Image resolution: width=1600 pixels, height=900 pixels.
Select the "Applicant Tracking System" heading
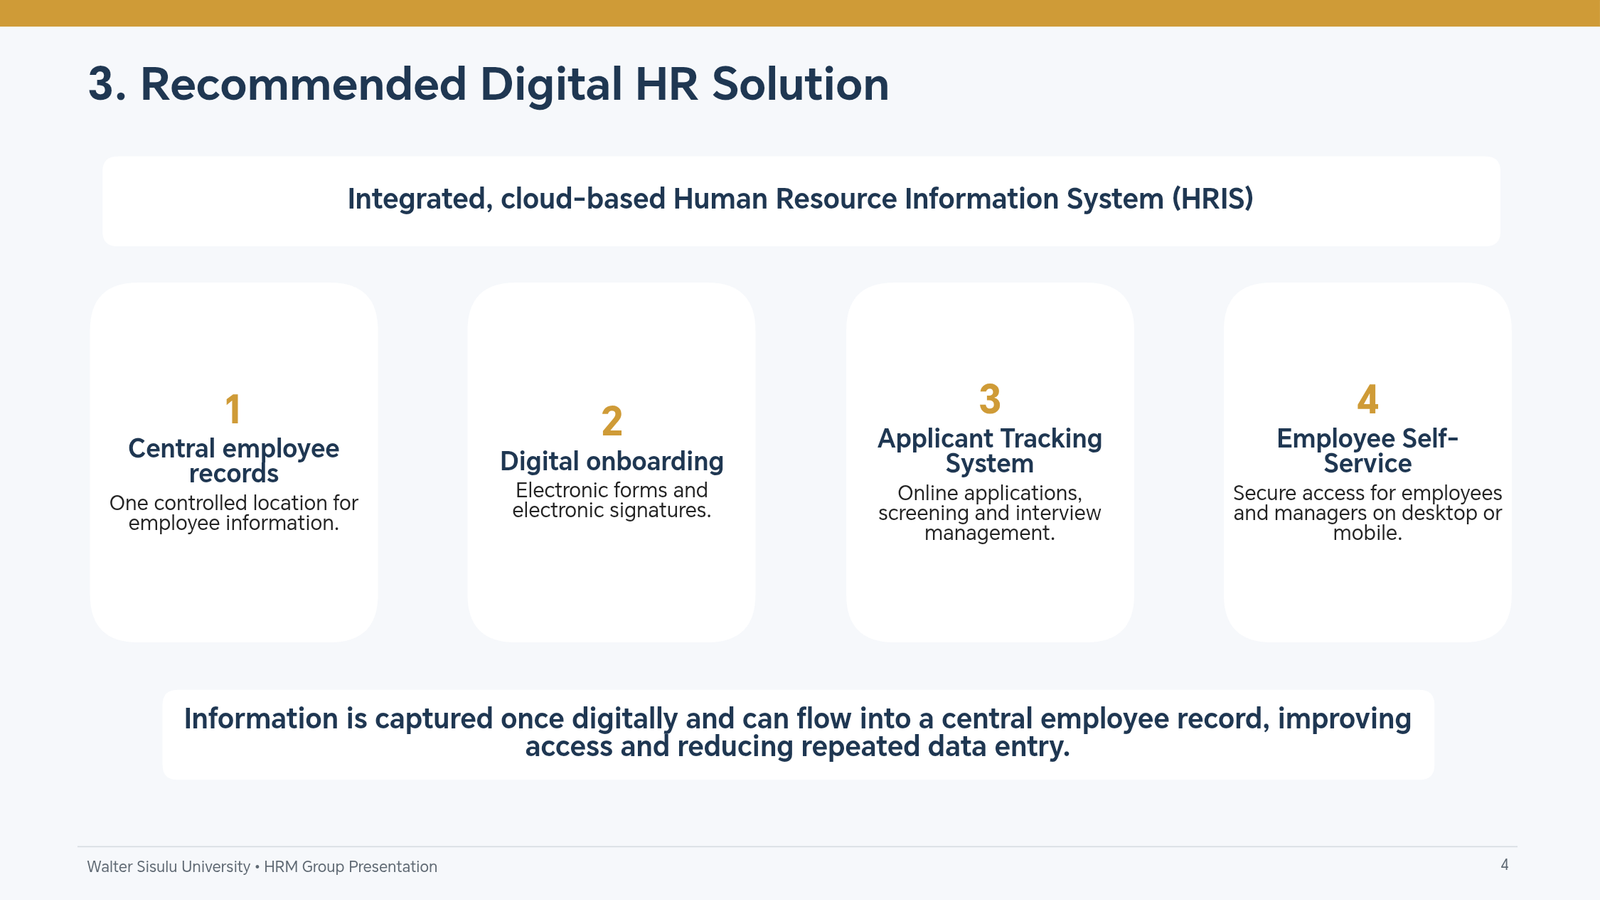pos(990,451)
